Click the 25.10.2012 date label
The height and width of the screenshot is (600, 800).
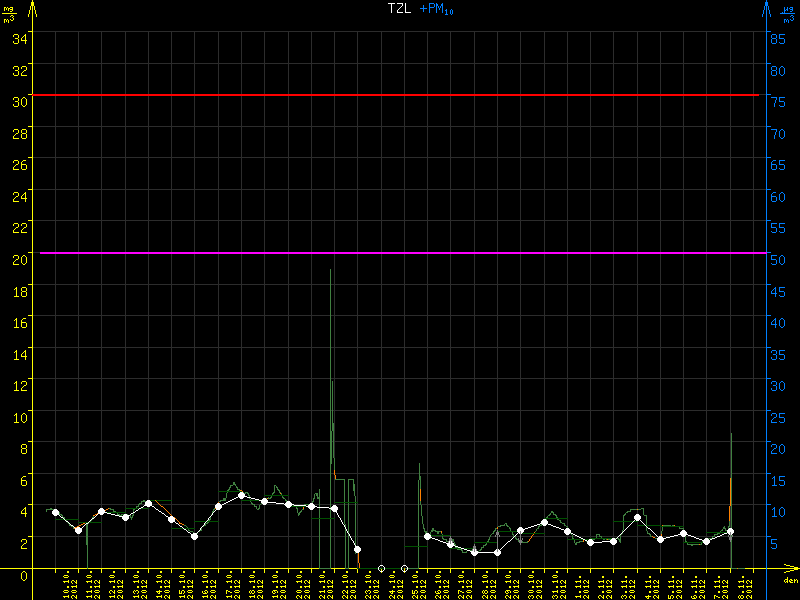[416, 584]
